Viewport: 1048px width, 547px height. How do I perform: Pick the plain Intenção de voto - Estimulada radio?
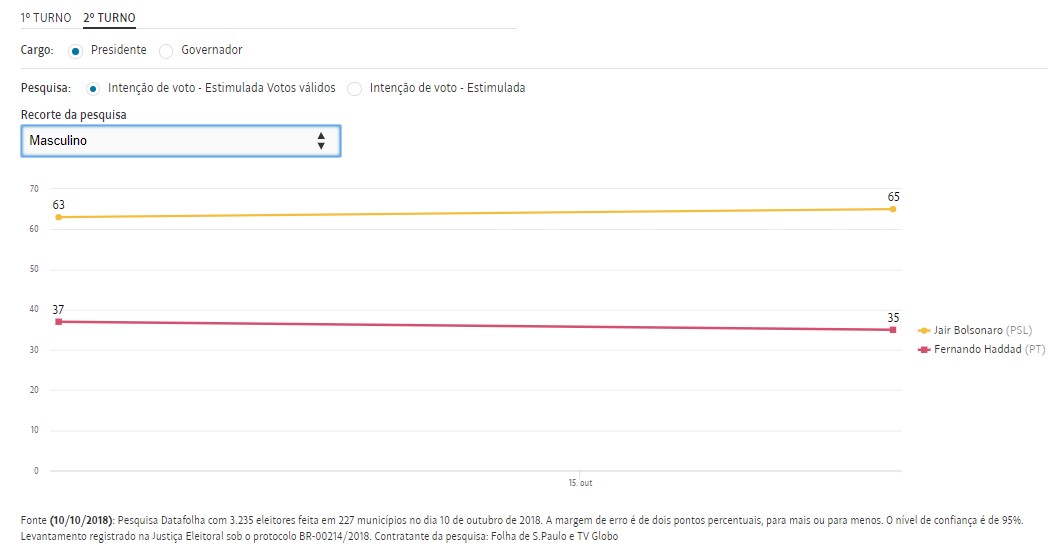click(x=354, y=88)
